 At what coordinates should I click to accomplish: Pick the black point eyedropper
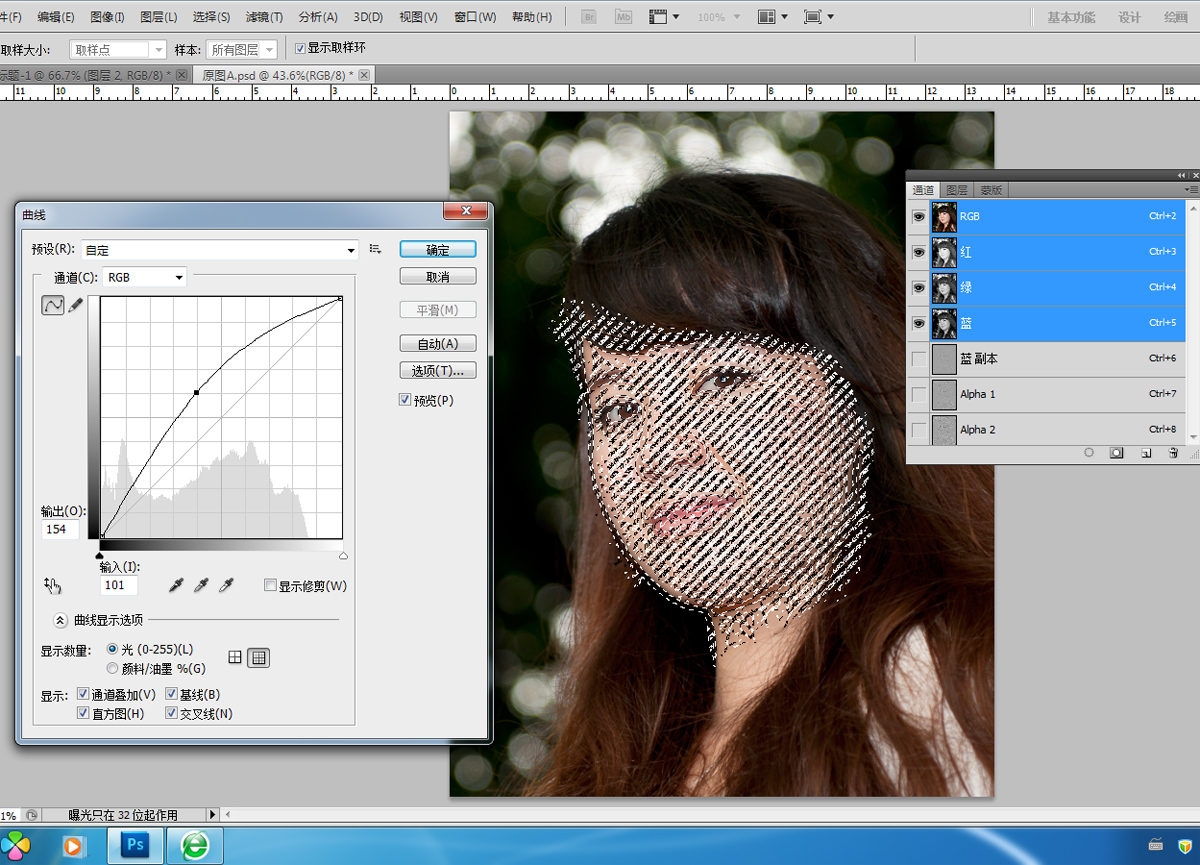pos(177,585)
